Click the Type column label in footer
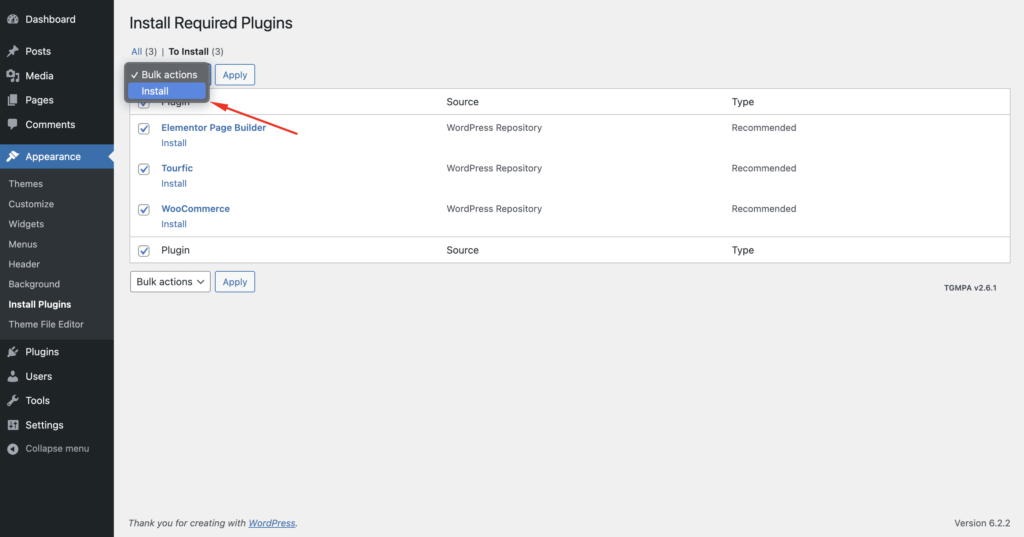 tap(743, 250)
